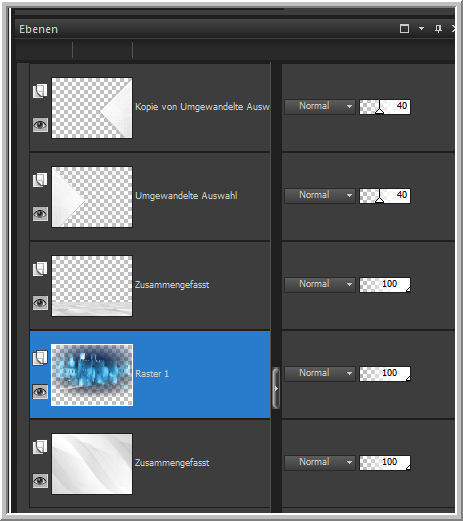Click raster layer icon beside Raster 1
Screen dimensions: 463x521
(x=40, y=358)
